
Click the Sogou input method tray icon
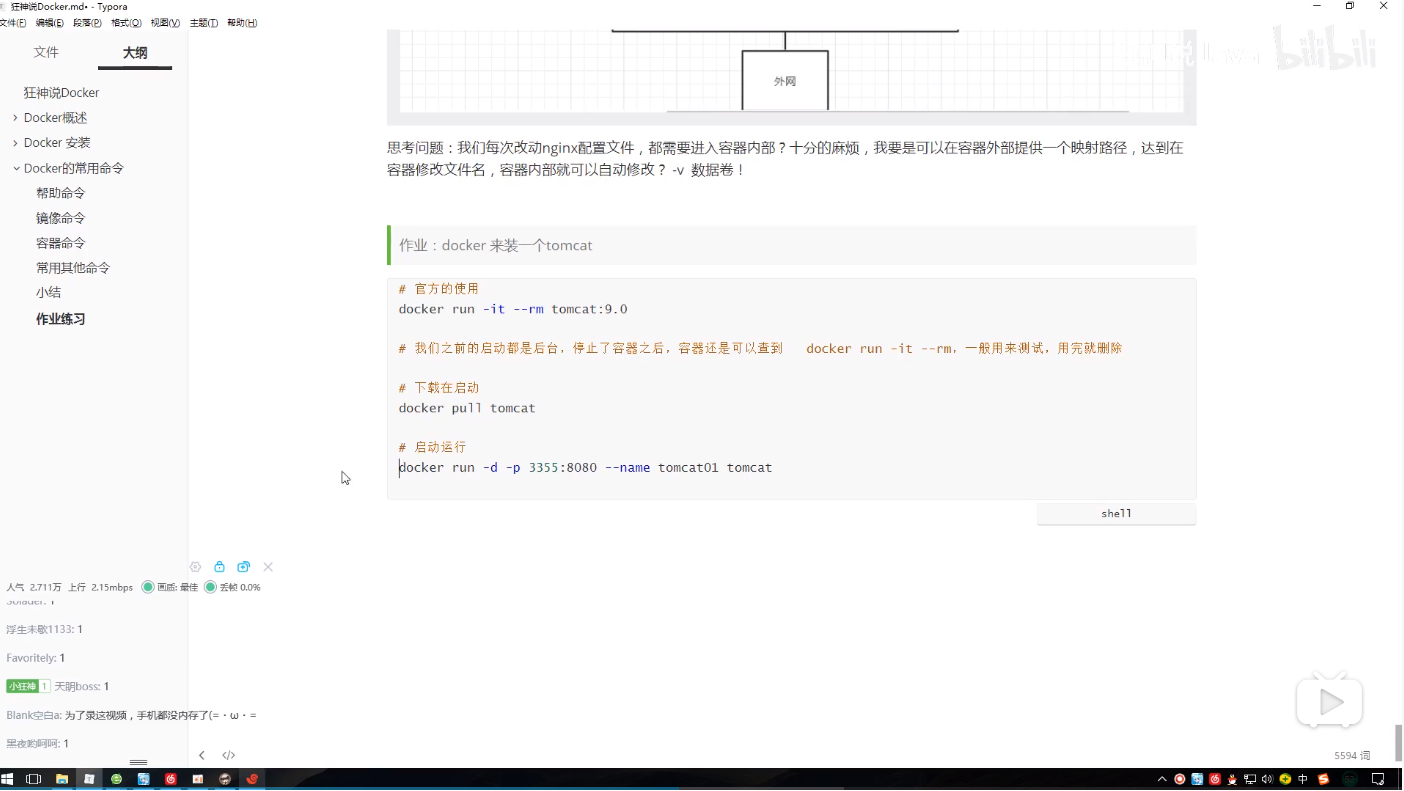pyautogui.click(x=1324, y=779)
